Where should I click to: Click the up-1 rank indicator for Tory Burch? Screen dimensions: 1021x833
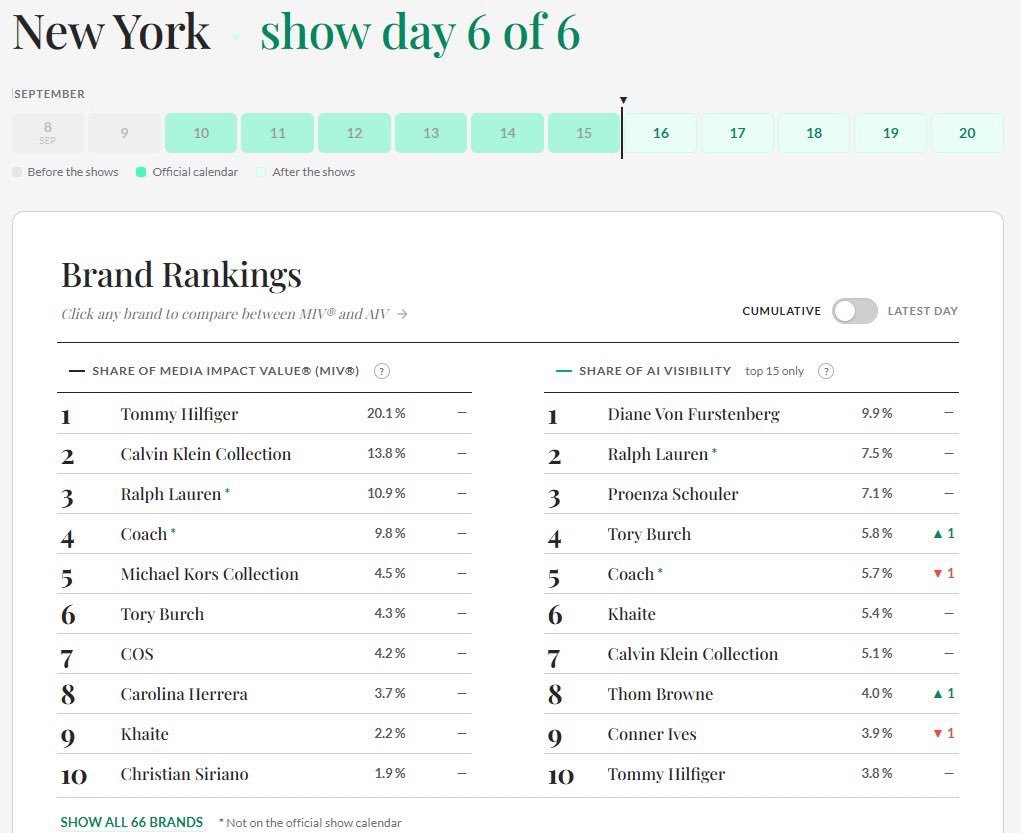click(944, 533)
